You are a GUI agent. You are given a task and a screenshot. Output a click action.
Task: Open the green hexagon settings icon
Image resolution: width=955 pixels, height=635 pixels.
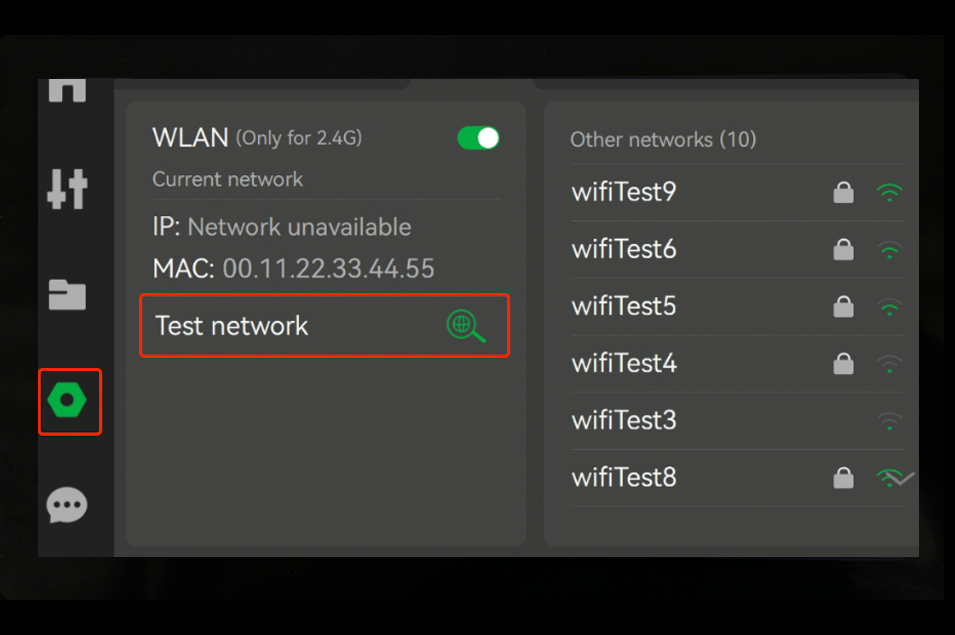coord(68,401)
